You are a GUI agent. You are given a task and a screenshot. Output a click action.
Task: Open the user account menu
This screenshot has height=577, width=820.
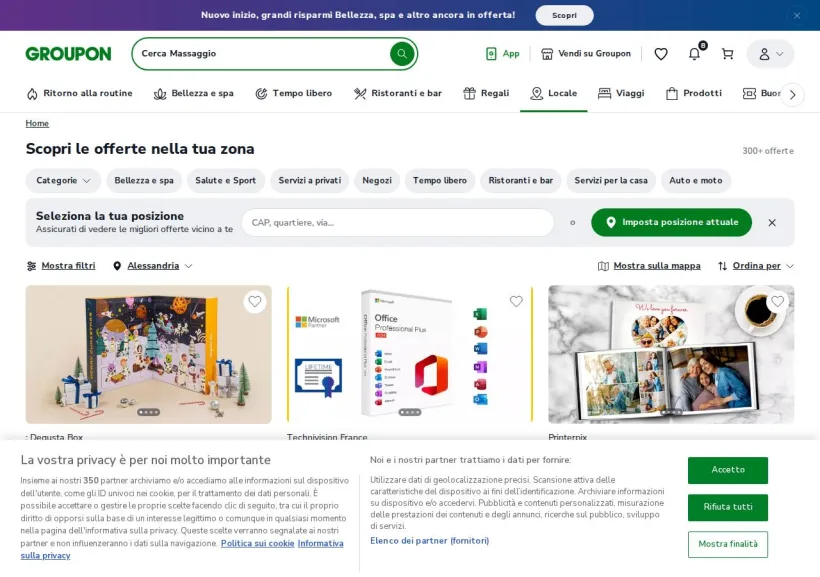[770, 54]
